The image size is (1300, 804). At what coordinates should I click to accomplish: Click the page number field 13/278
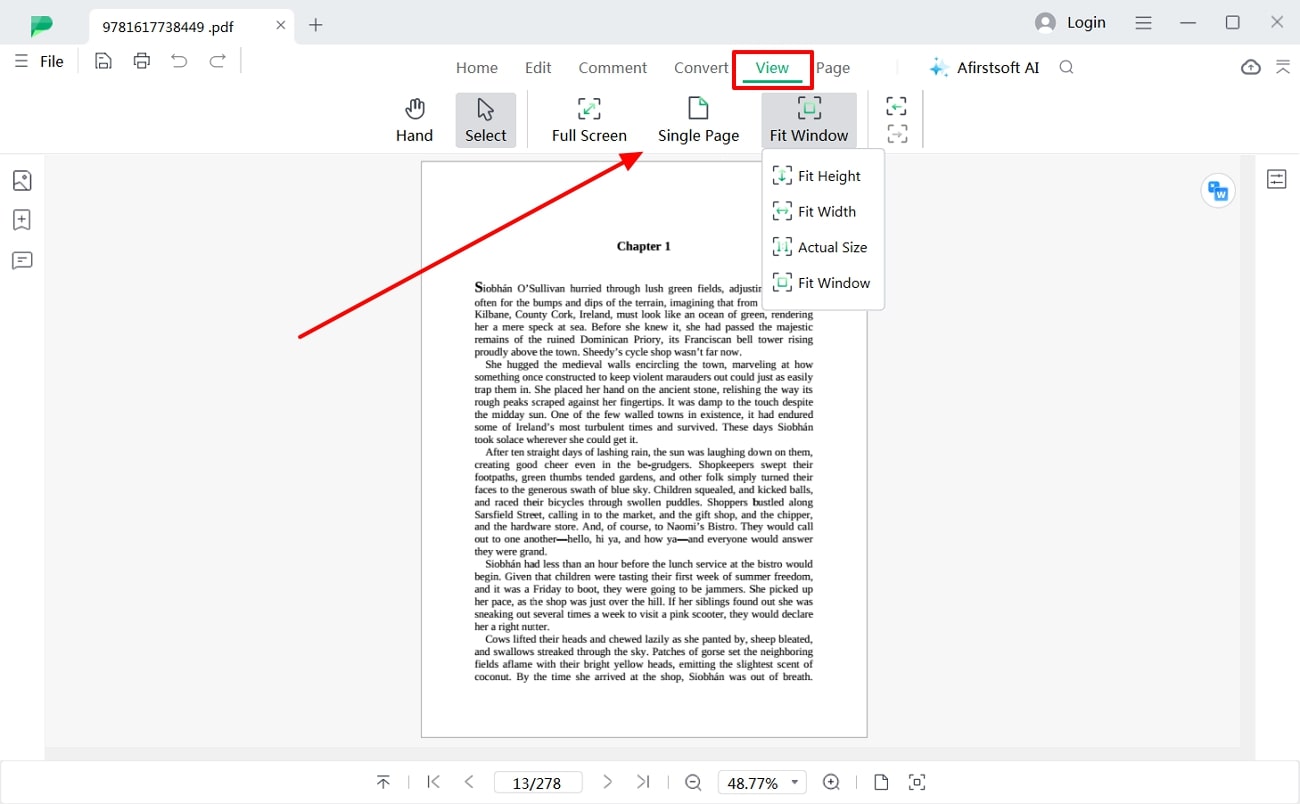tap(537, 783)
